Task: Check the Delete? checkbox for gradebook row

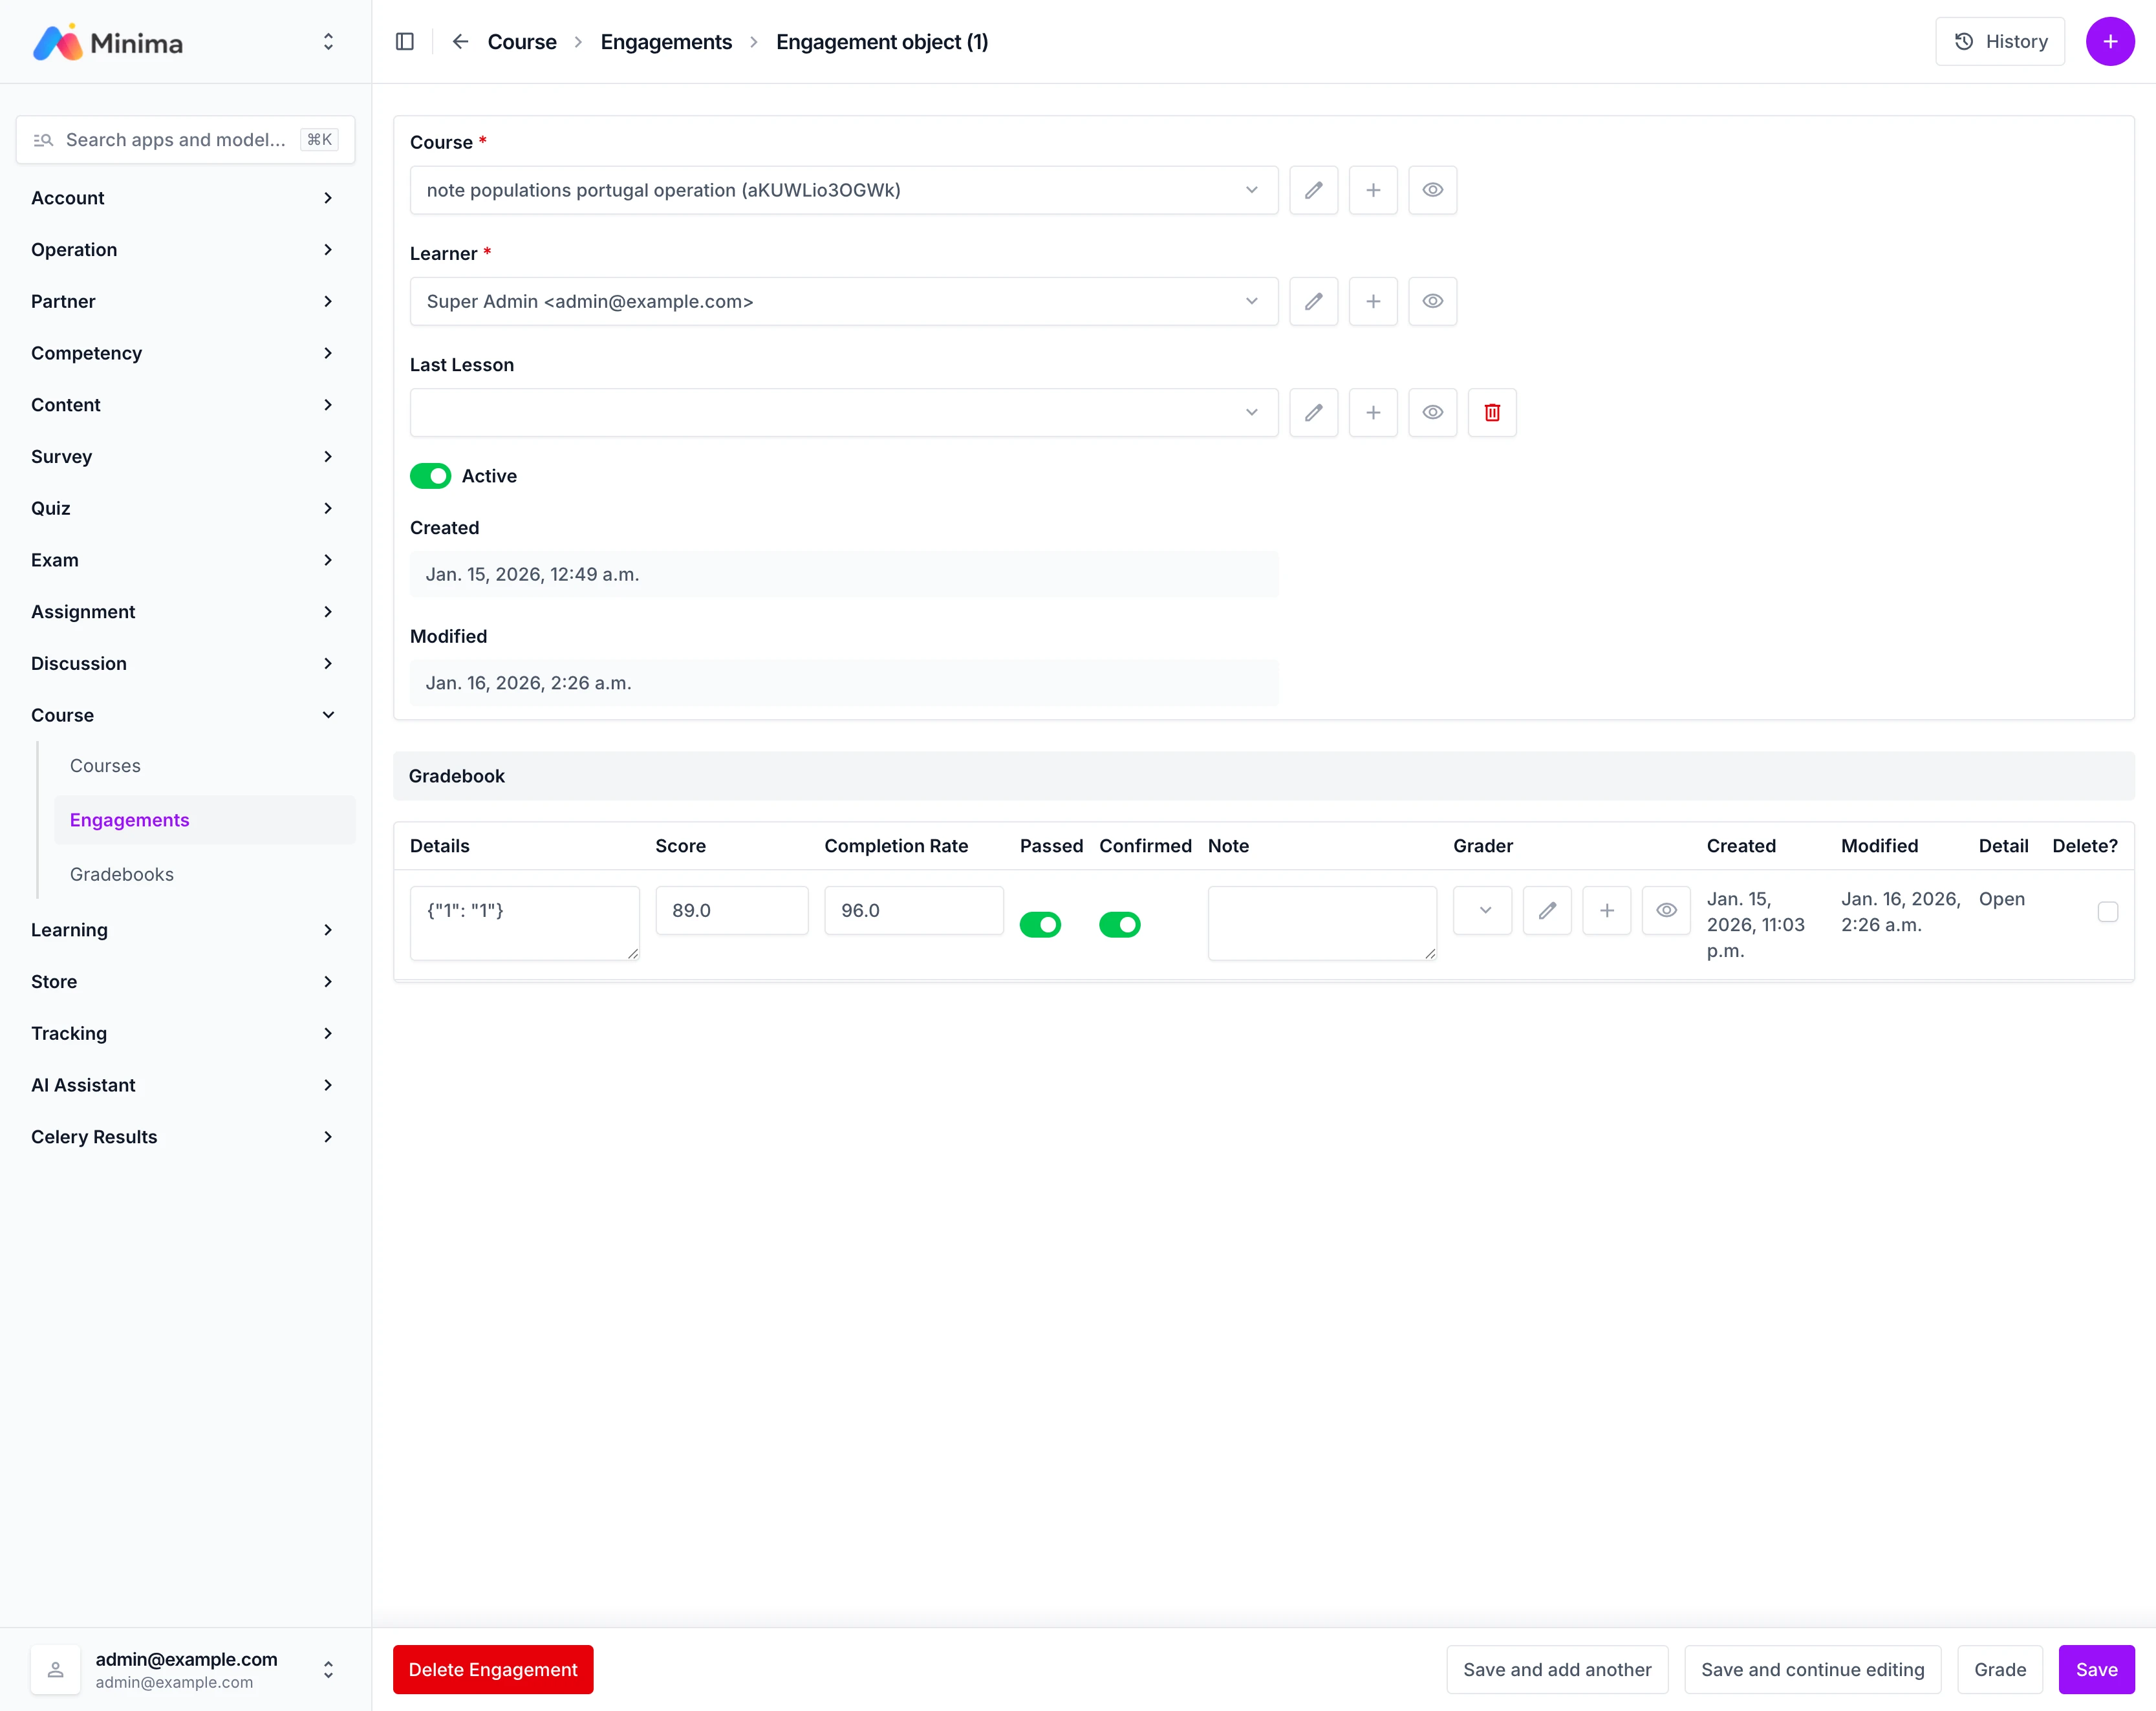Action: tap(2107, 911)
